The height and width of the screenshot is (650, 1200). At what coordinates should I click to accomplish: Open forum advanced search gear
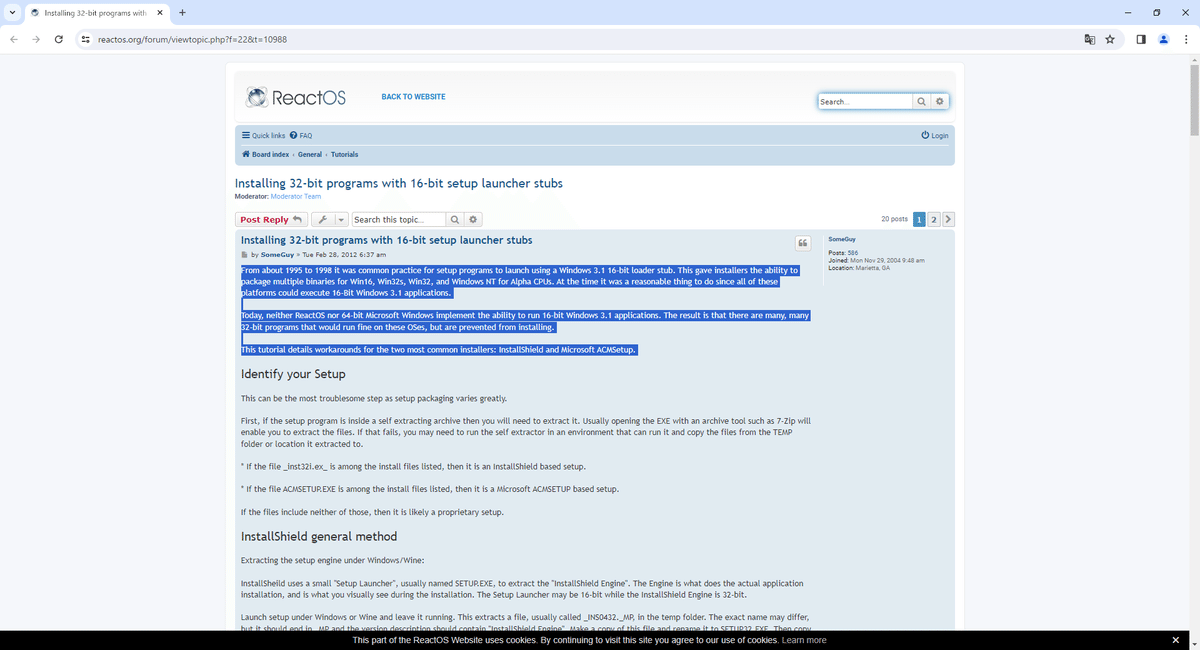click(x=939, y=101)
